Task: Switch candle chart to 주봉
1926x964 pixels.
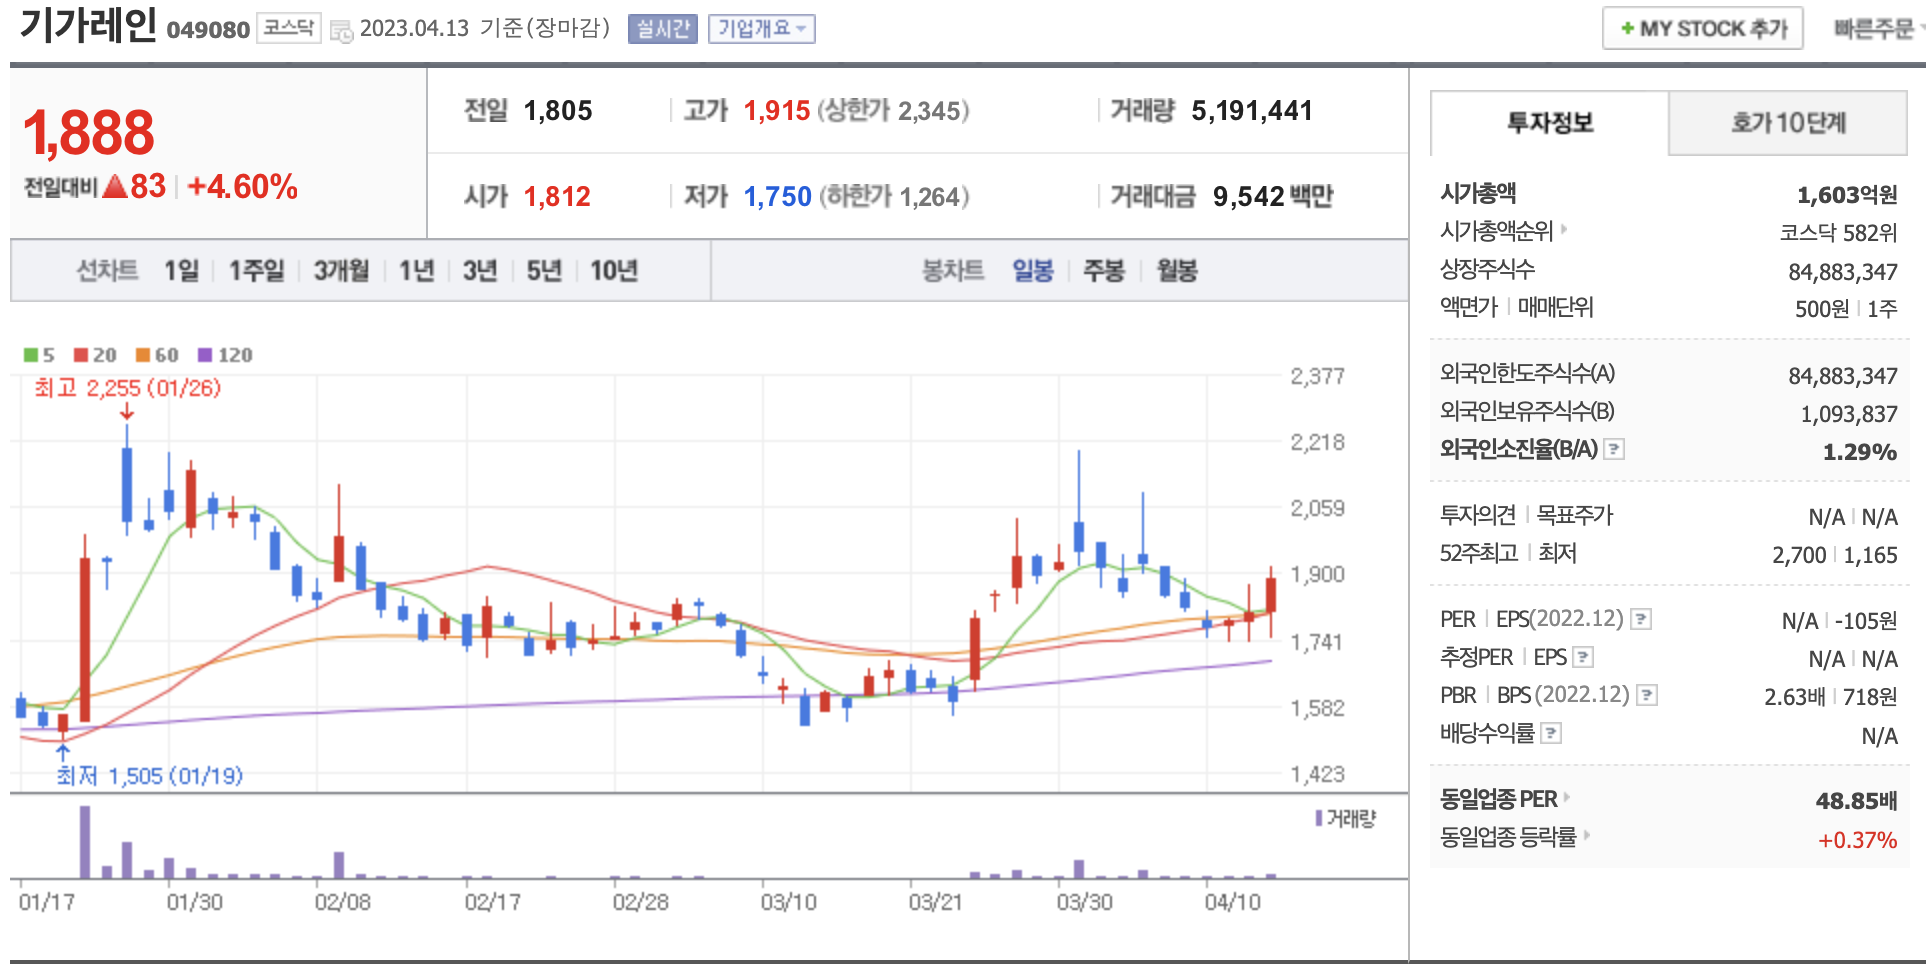Action: pos(1104,271)
